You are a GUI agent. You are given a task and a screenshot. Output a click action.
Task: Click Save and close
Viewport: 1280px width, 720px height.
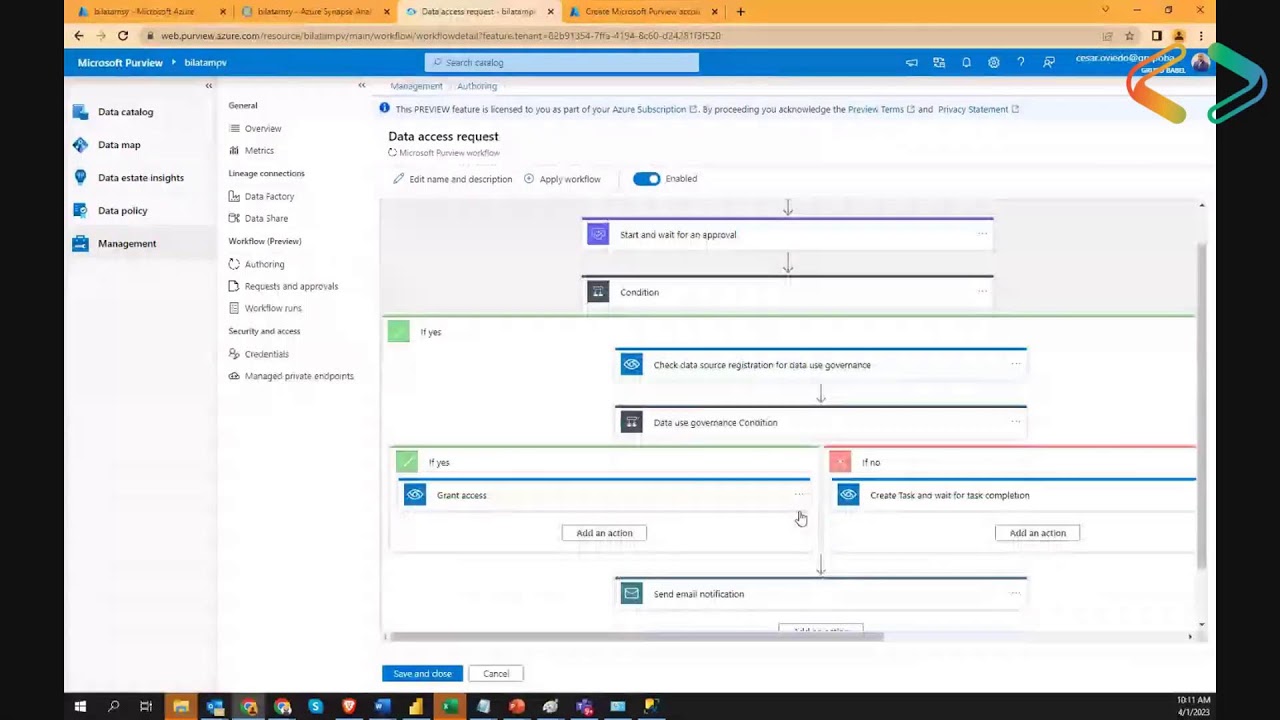pyautogui.click(x=422, y=674)
